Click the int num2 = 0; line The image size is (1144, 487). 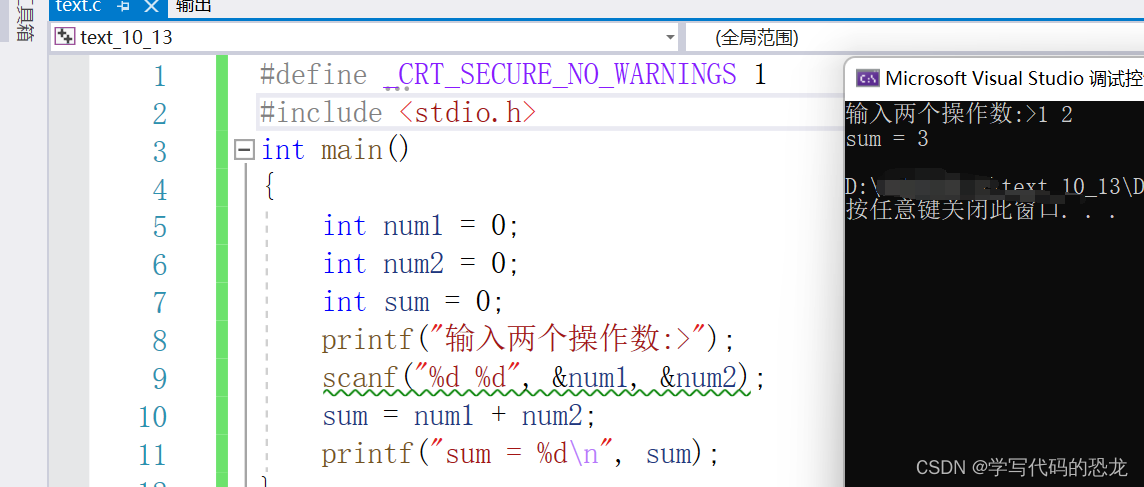[420, 264]
